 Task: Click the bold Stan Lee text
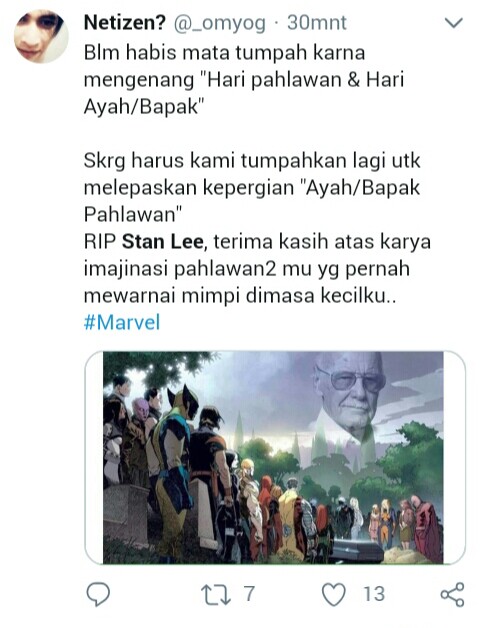coord(163,242)
